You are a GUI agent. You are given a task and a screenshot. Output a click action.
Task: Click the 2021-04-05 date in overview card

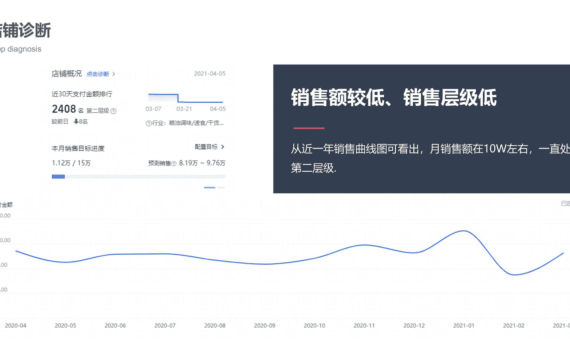point(209,74)
